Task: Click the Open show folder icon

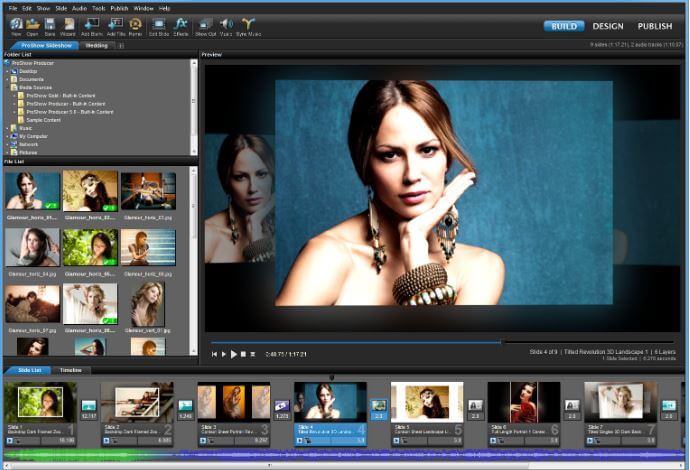Action: click(x=33, y=24)
